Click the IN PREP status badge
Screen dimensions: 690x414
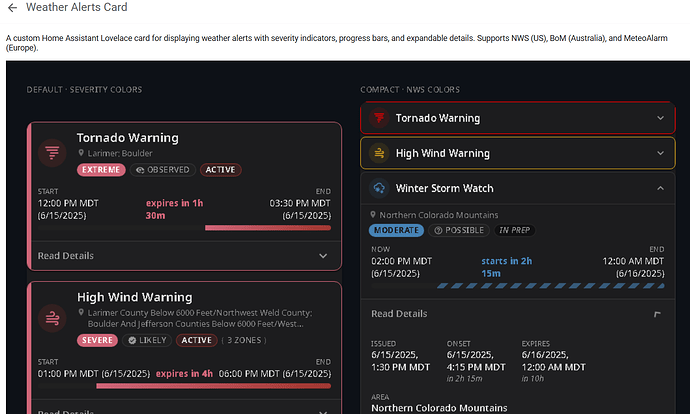pyautogui.click(x=514, y=230)
